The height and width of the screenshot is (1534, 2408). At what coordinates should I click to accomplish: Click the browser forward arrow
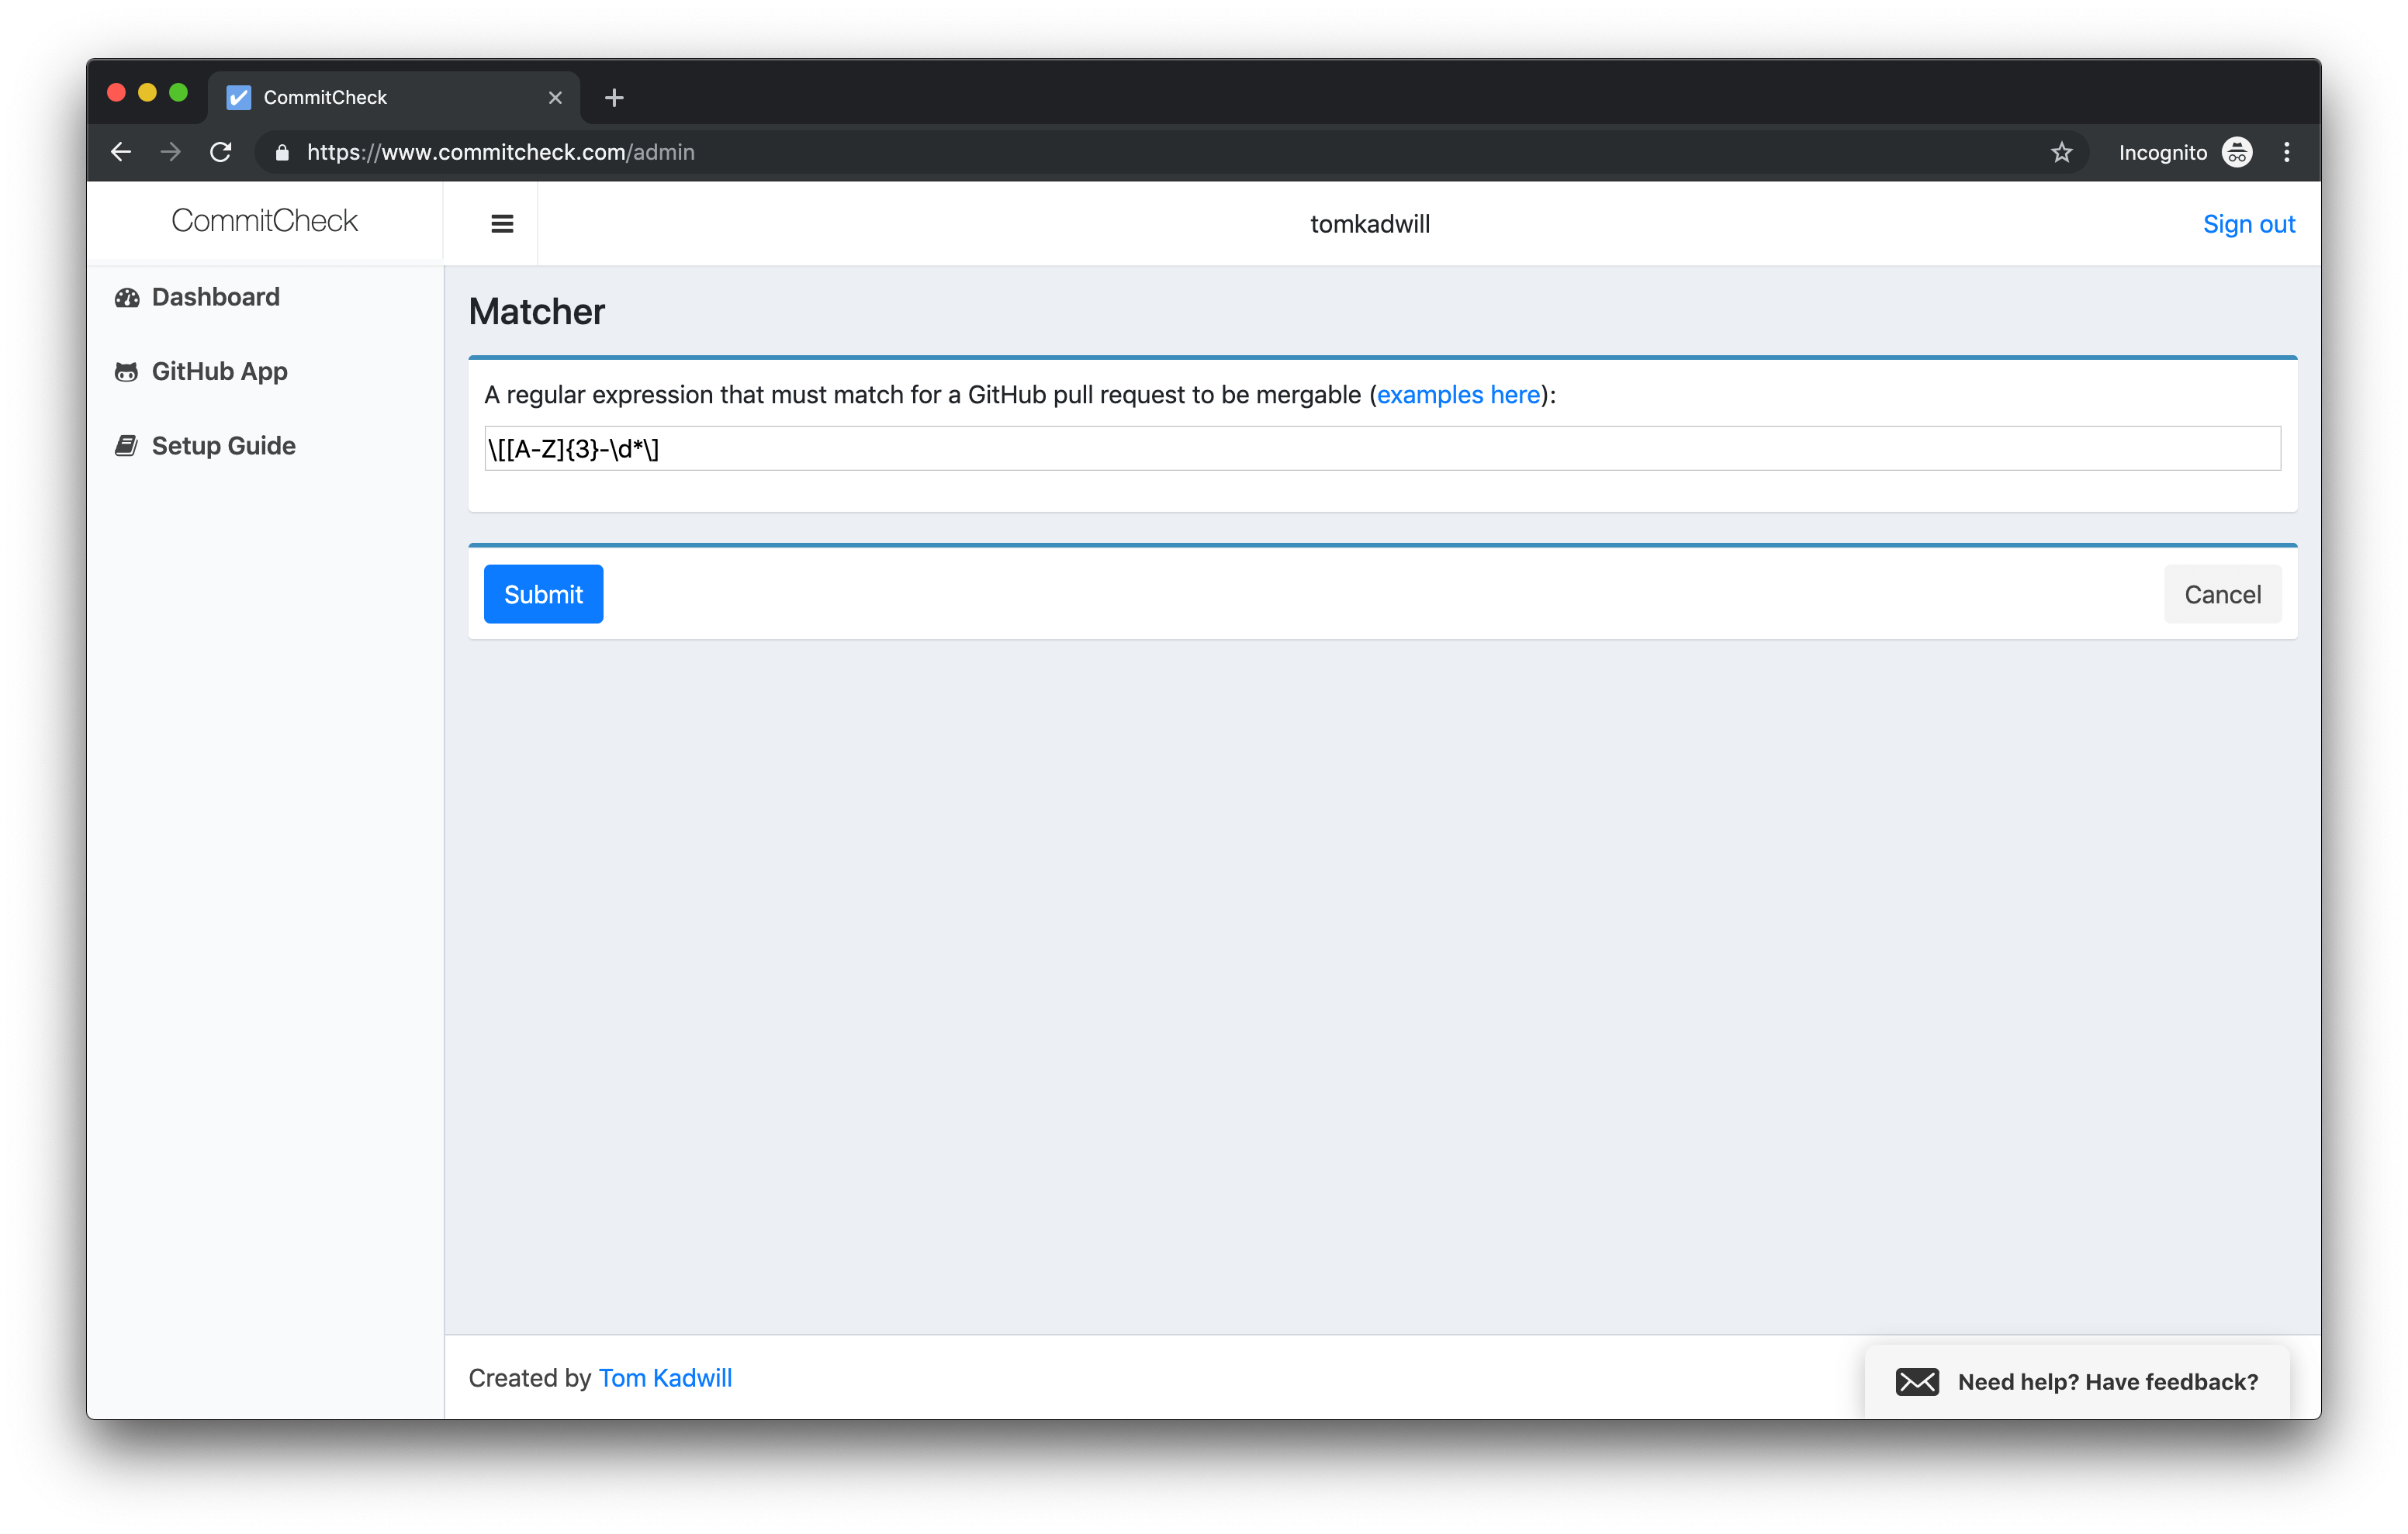[171, 152]
